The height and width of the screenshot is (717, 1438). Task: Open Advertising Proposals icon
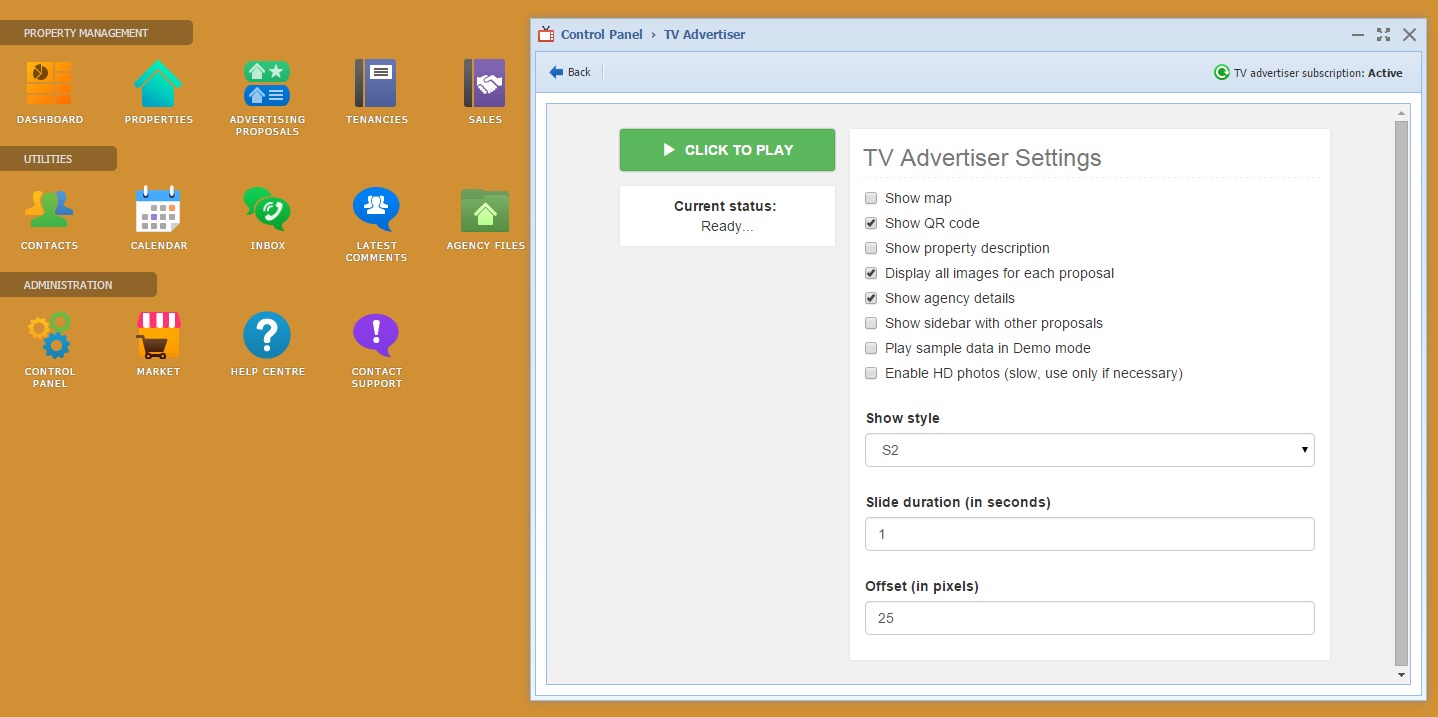click(267, 84)
